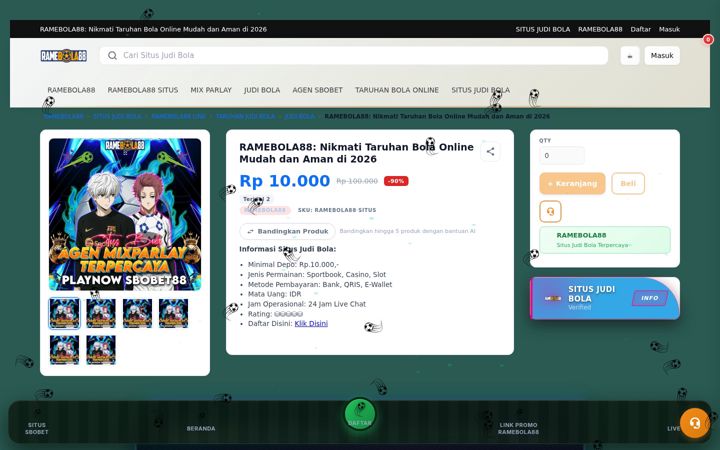The image size is (720, 450).
Task: Open the Klik Disini registration link
Action: coord(311,324)
